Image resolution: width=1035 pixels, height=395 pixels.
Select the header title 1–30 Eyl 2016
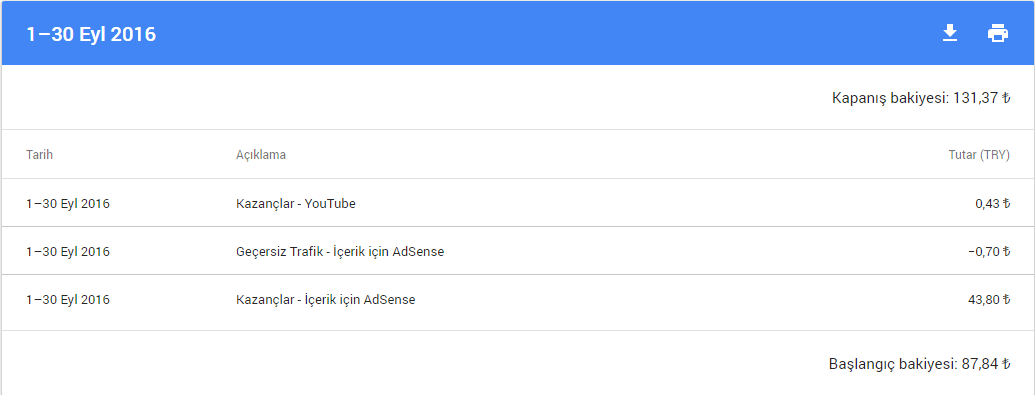(x=91, y=34)
